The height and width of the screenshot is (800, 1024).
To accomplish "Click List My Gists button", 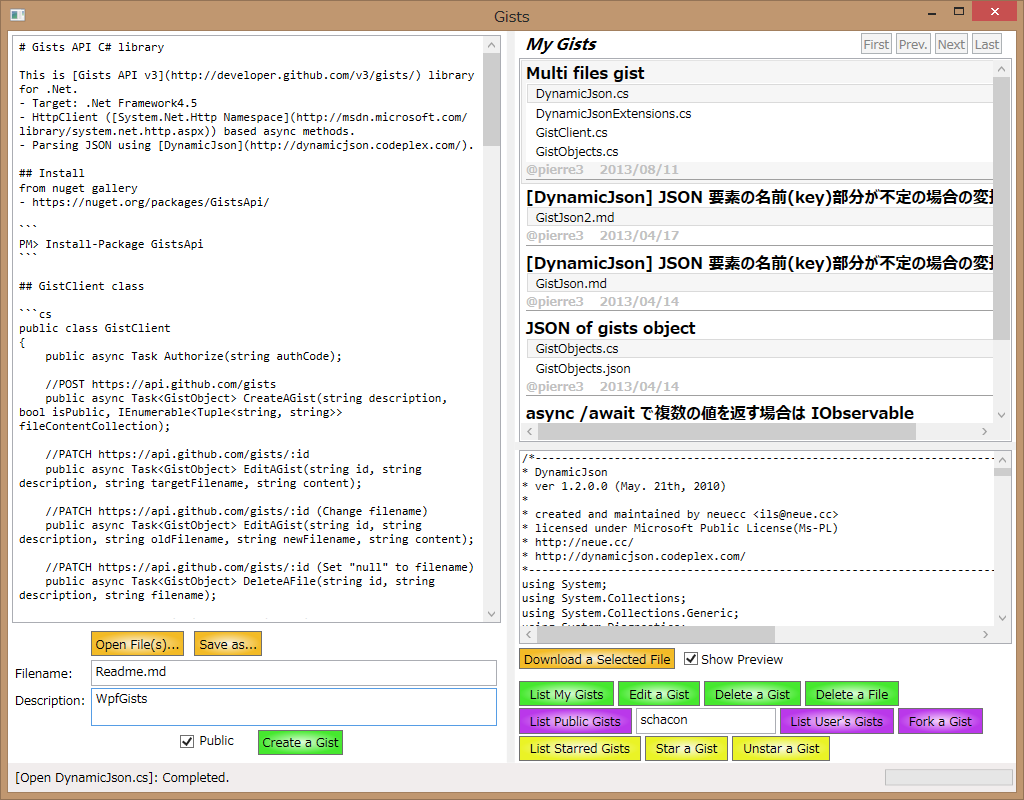I will pos(566,694).
